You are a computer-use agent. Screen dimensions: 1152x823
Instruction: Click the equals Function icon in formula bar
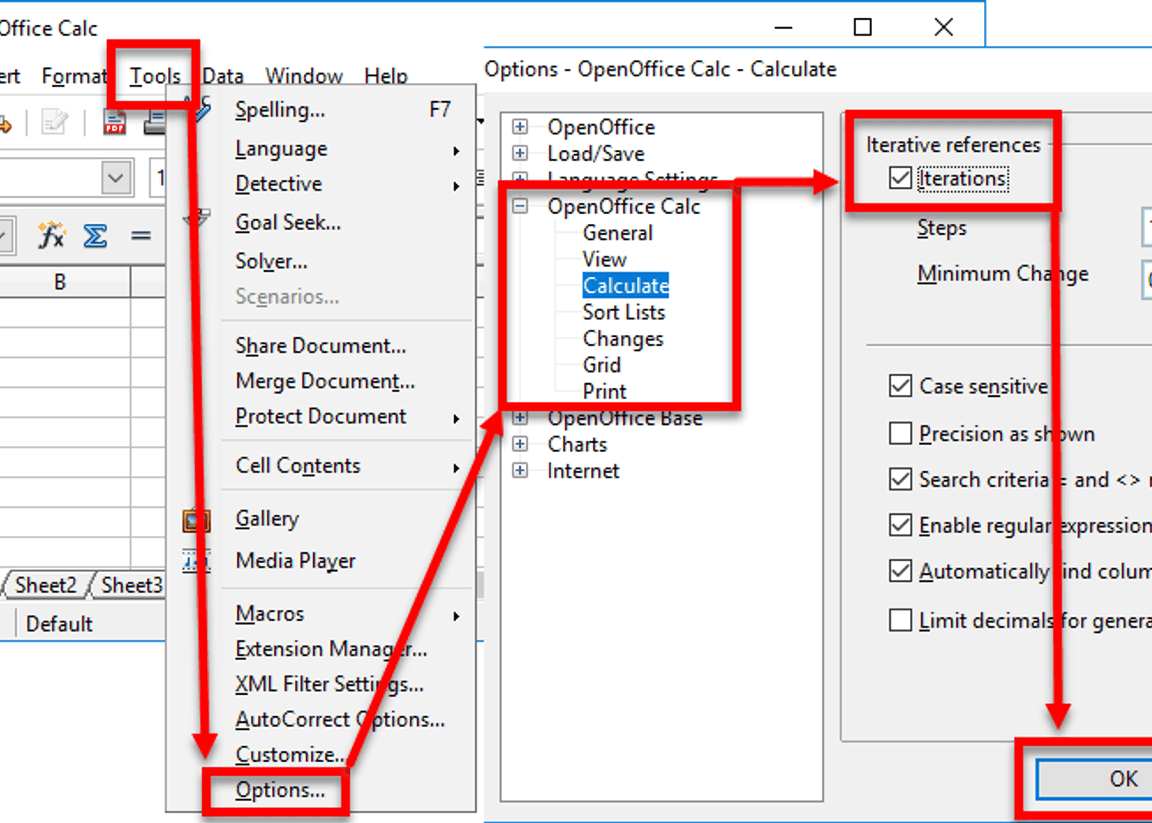pyautogui.click(x=140, y=236)
